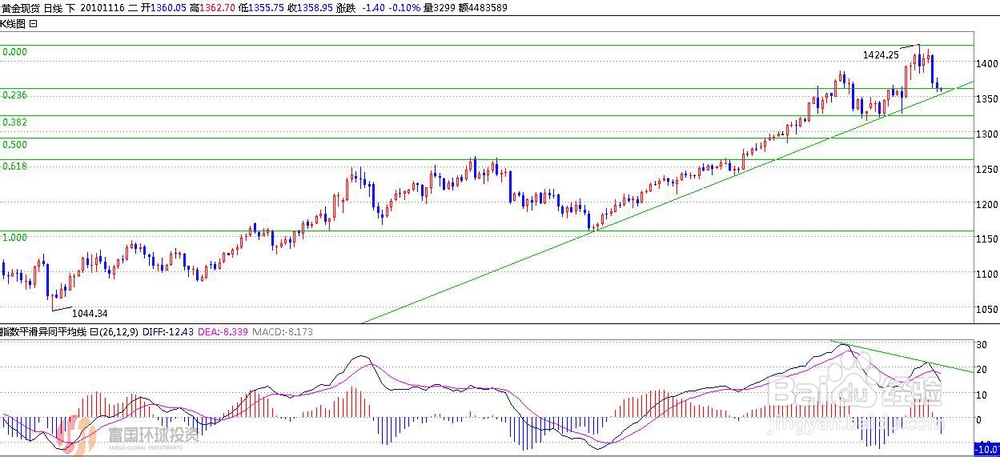Select the 1.000 Fibonacci level label
1000x457 pixels.
(14, 237)
